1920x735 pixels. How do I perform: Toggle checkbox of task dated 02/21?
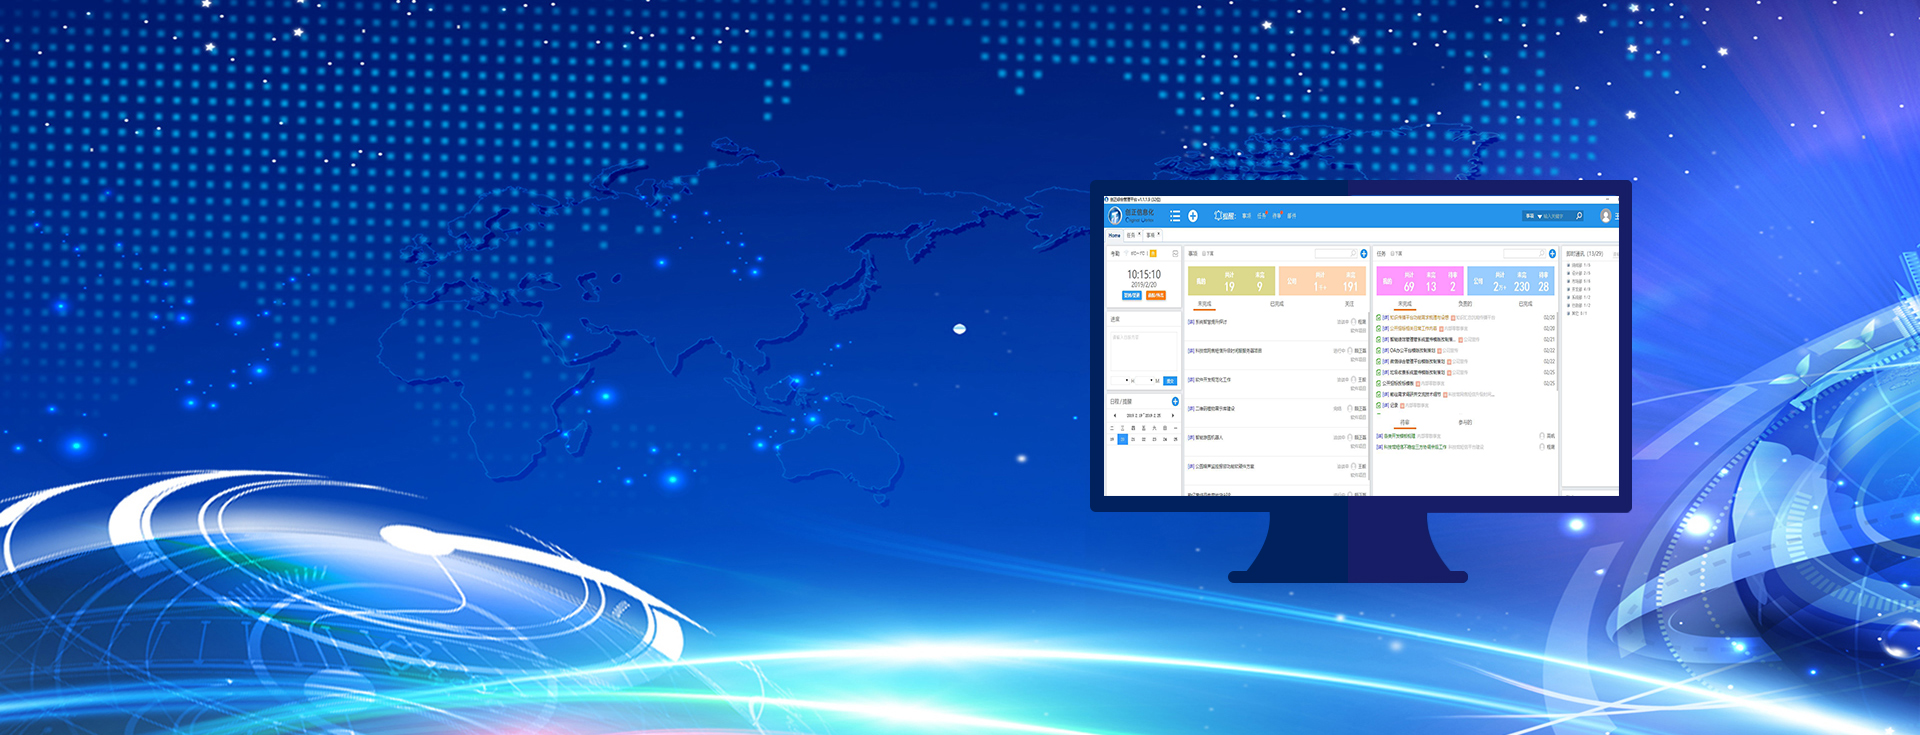pyautogui.click(x=1379, y=340)
